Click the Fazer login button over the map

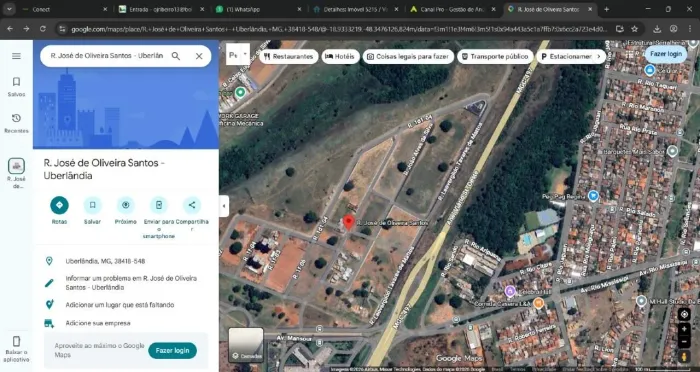666,54
